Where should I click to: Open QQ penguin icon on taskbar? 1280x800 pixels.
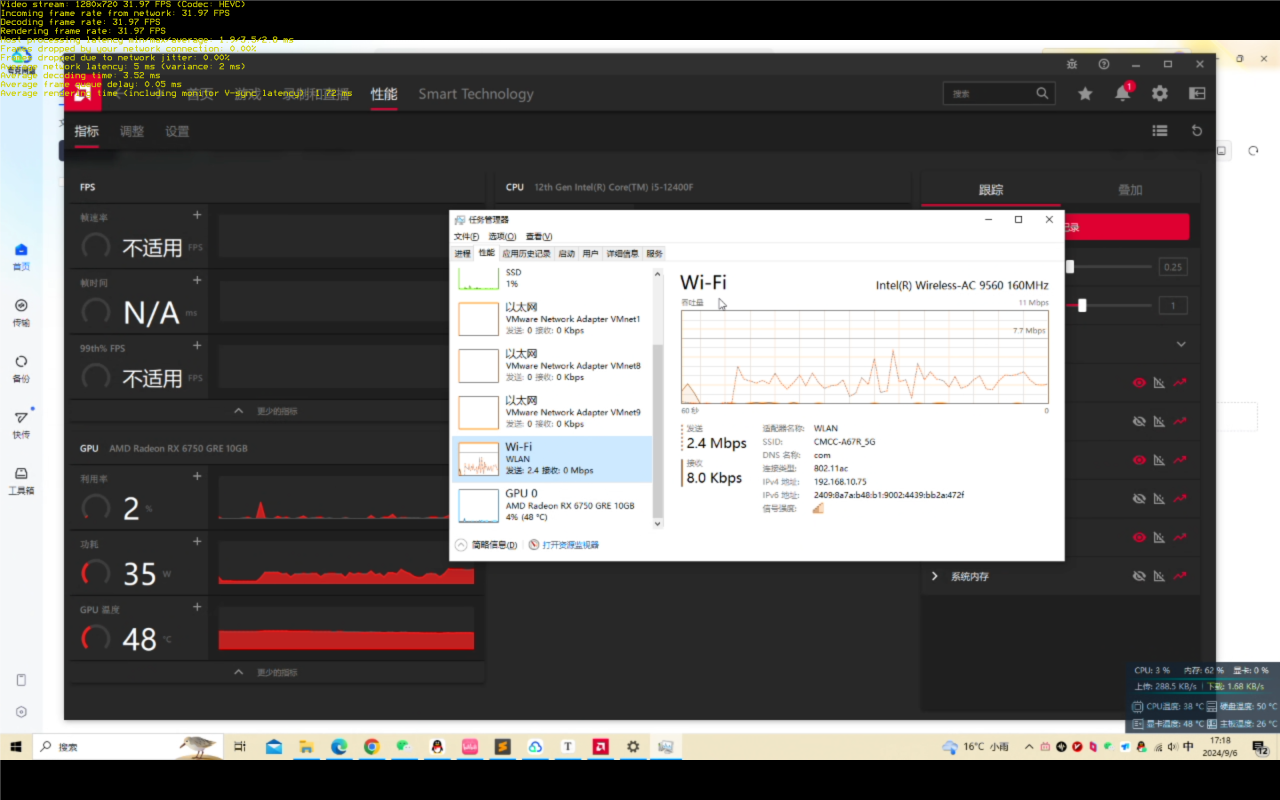(436, 747)
